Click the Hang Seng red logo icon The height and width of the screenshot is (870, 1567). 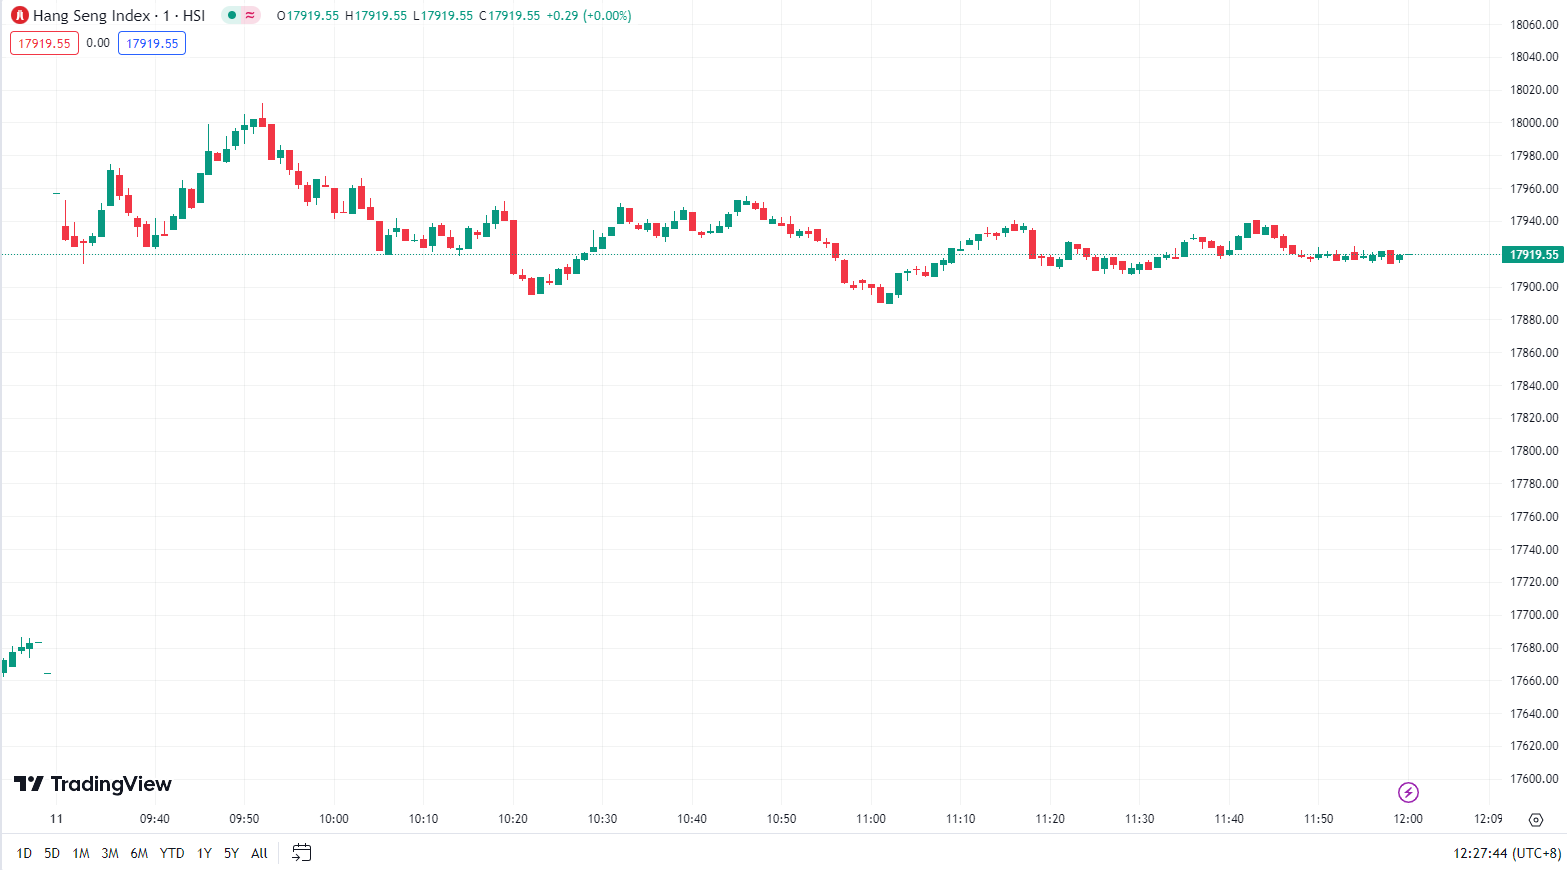pyautogui.click(x=20, y=16)
